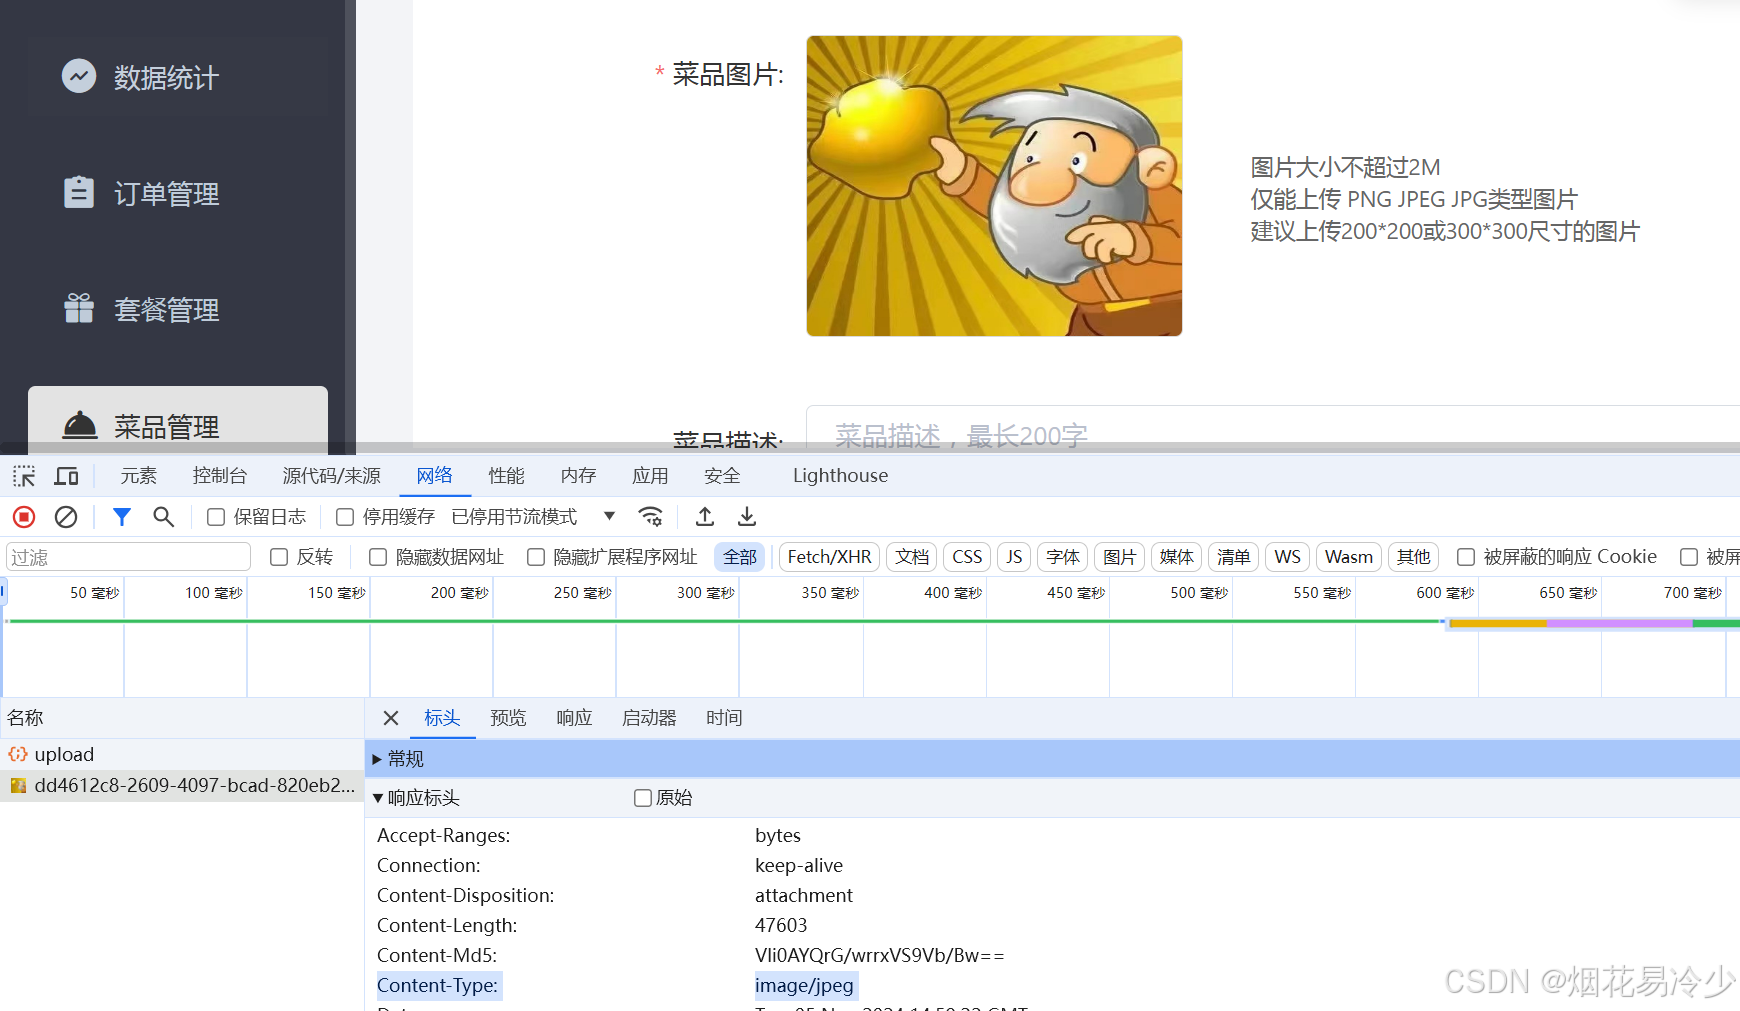Select the upload request row
1740x1011 pixels.
[x=182, y=754]
